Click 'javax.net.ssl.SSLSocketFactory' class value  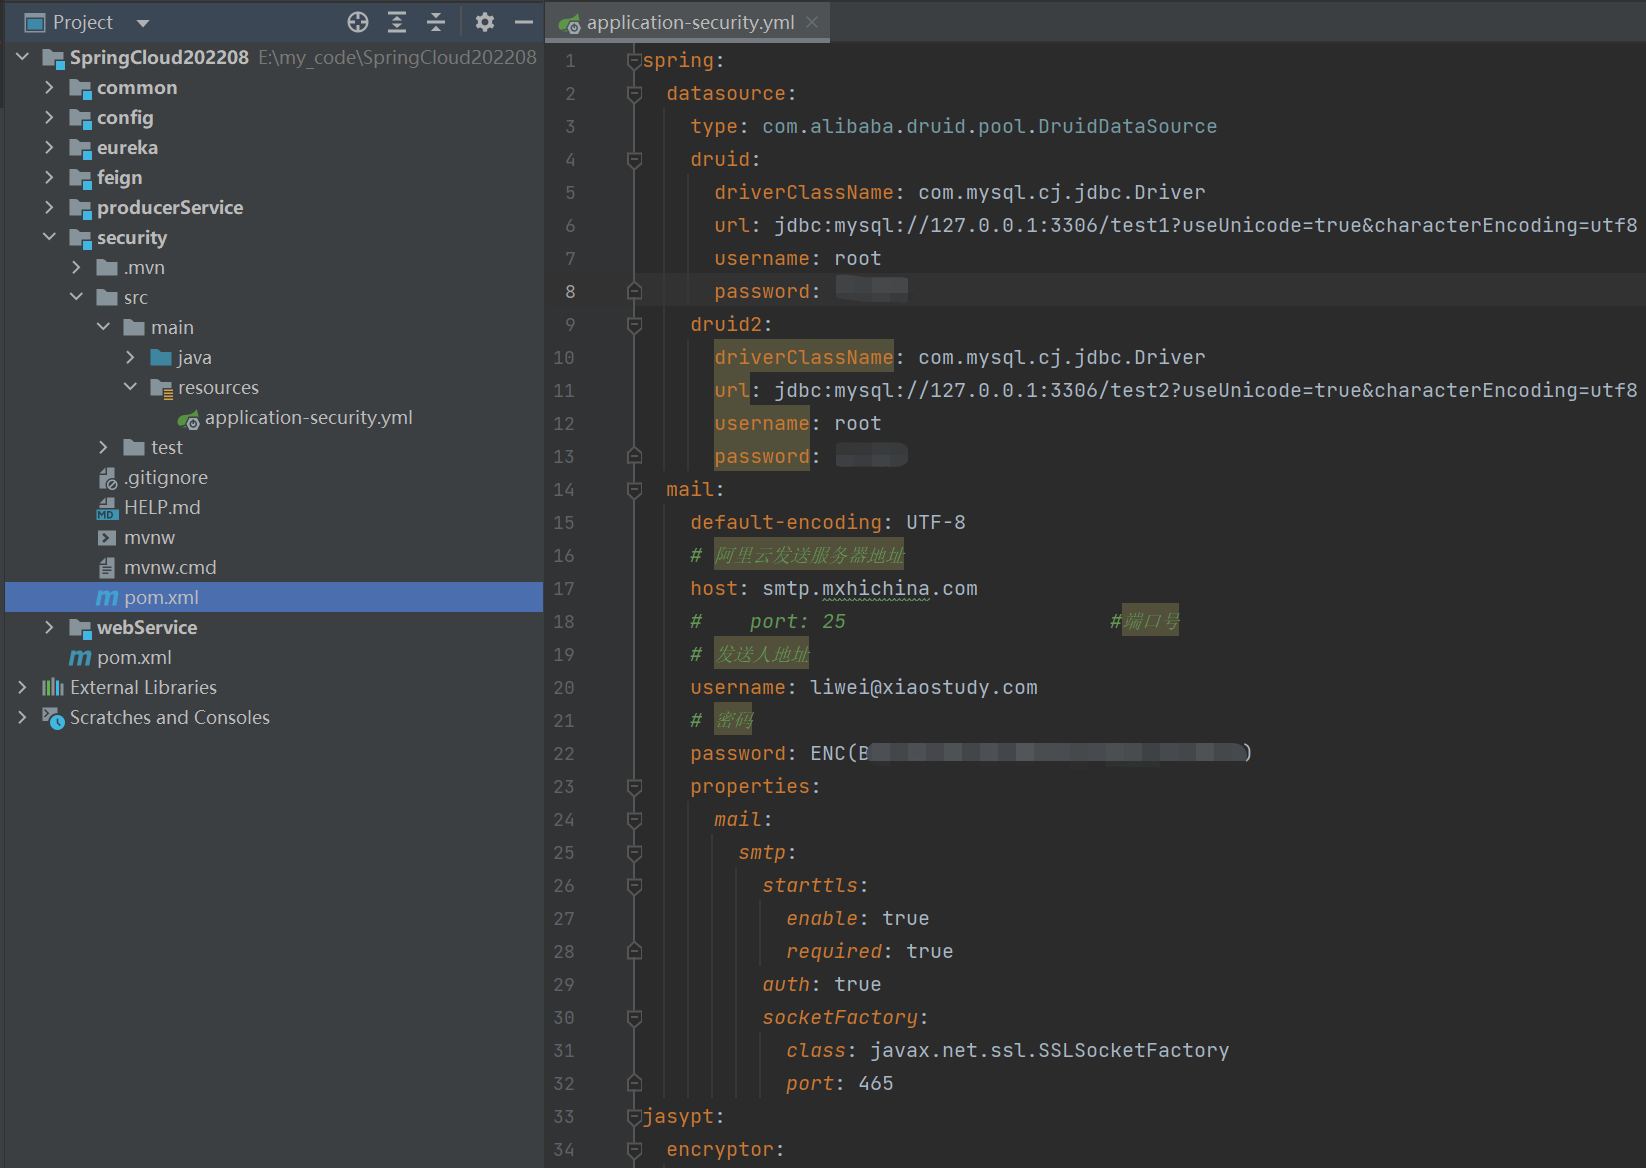[1049, 1050]
